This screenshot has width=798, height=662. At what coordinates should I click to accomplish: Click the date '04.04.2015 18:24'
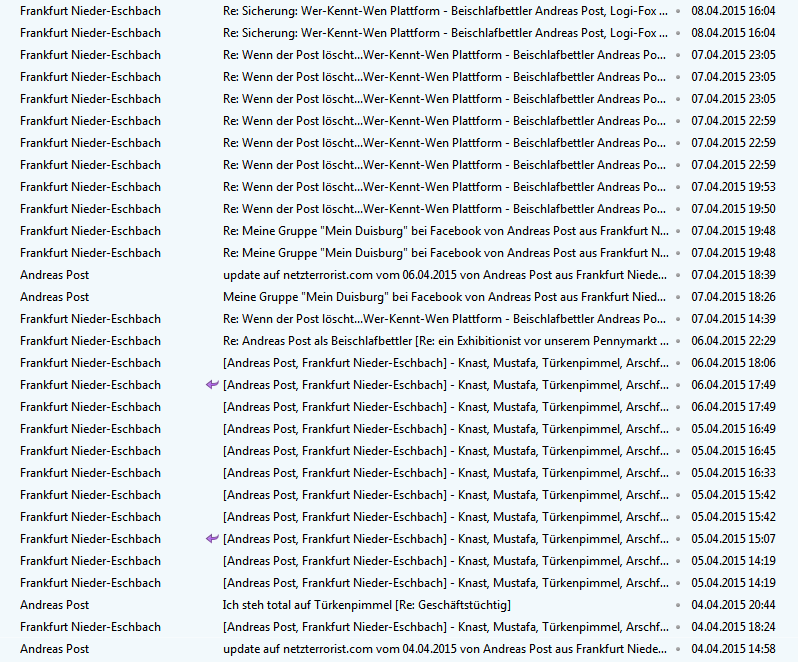[733, 626]
